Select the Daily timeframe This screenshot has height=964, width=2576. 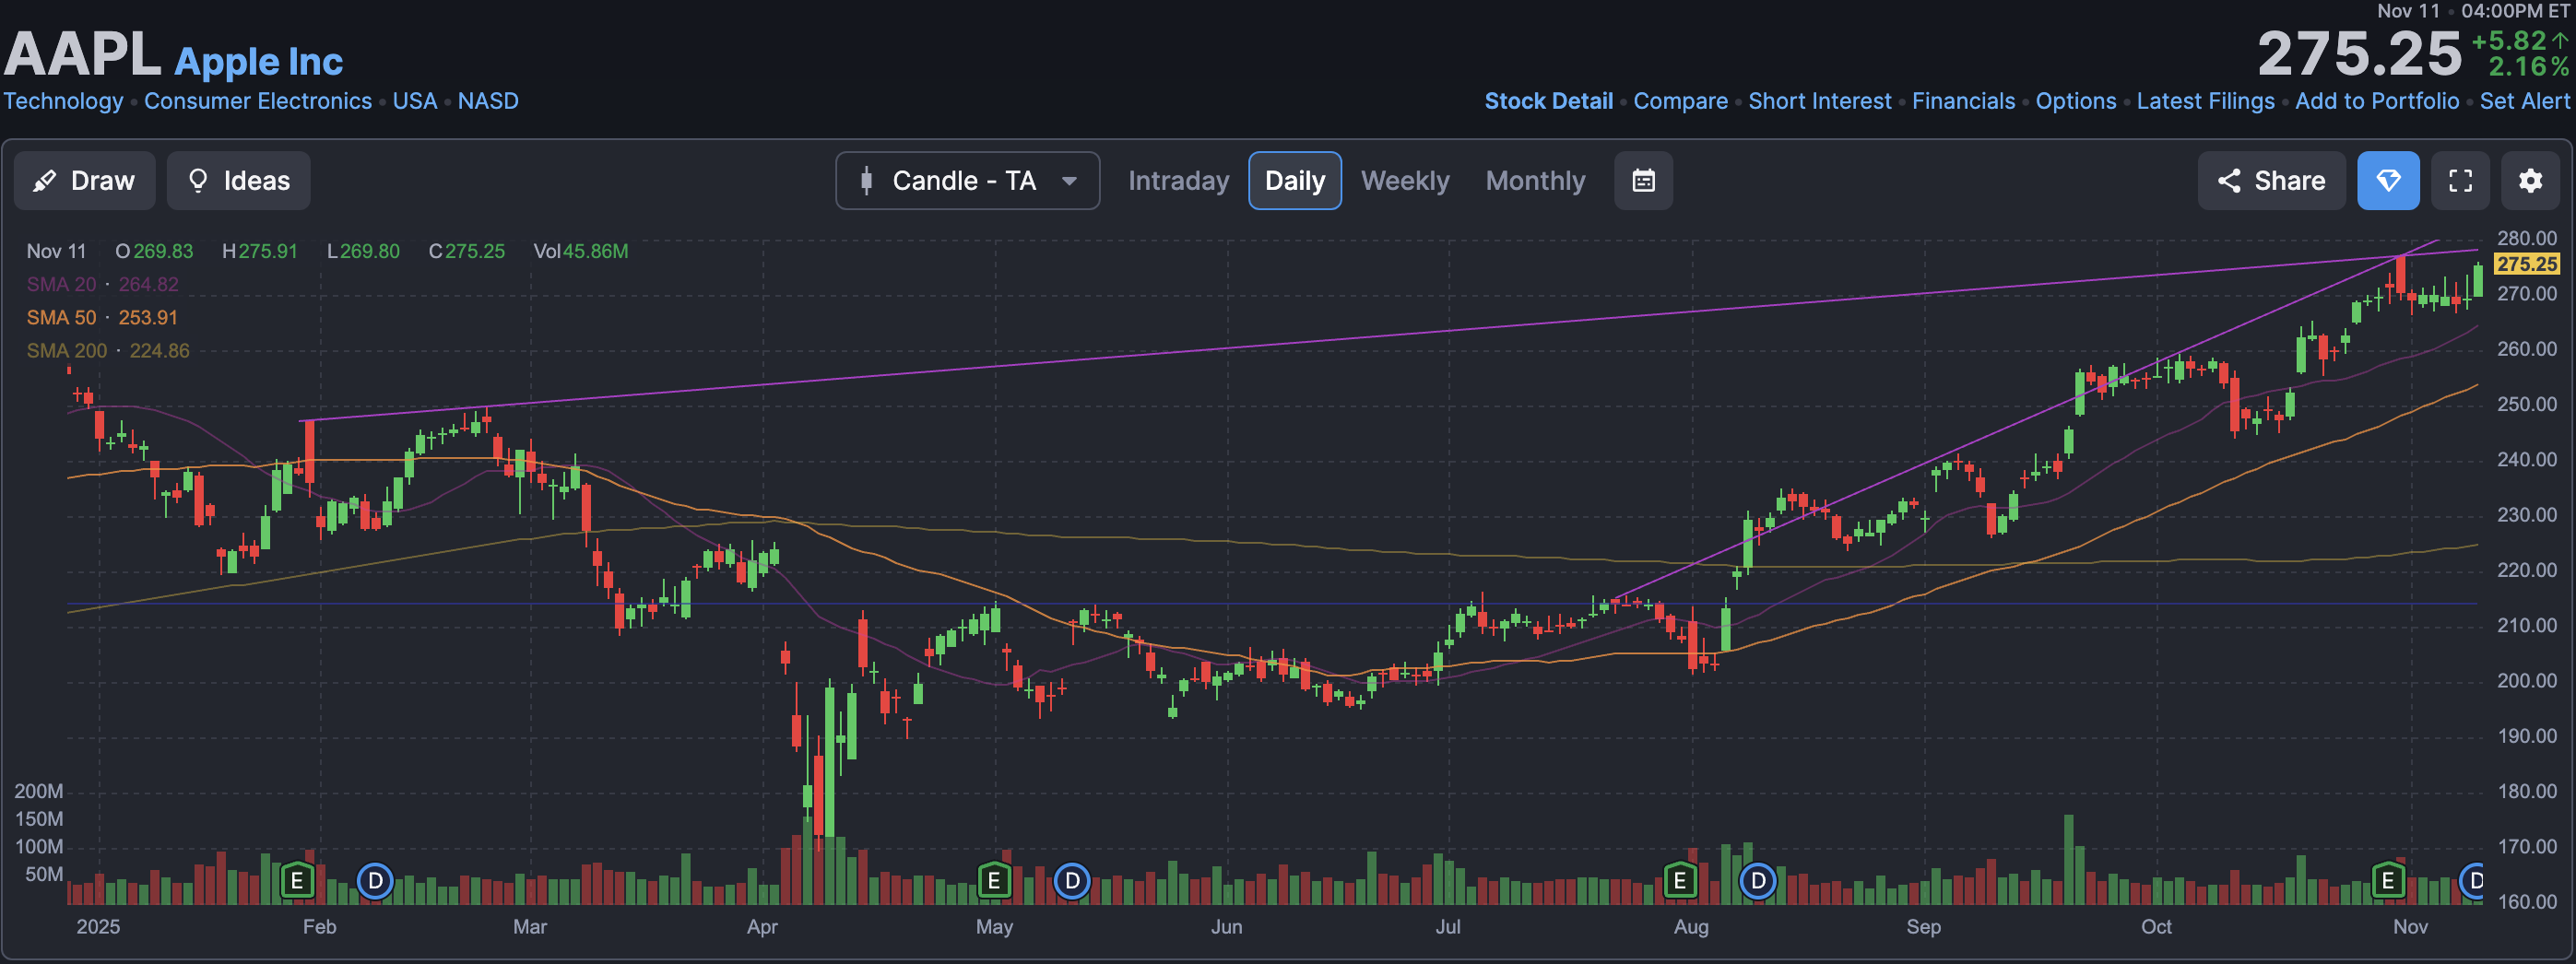coord(1294,181)
